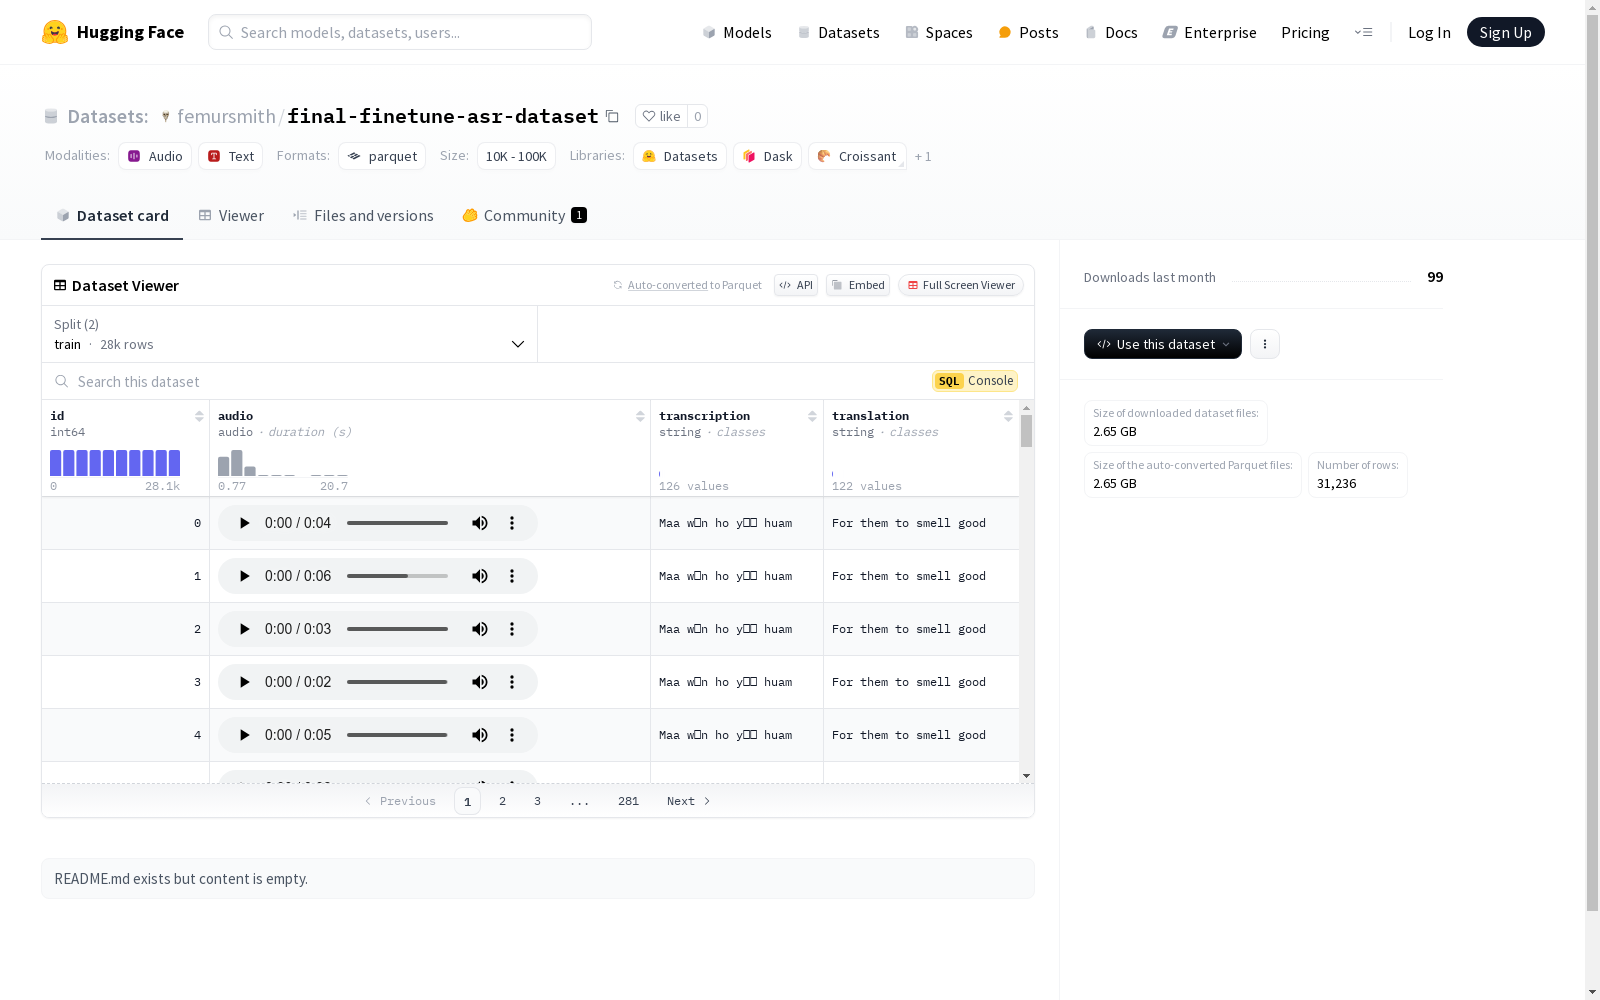
Task: Copy dataset name with the copy icon
Action: (612, 117)
